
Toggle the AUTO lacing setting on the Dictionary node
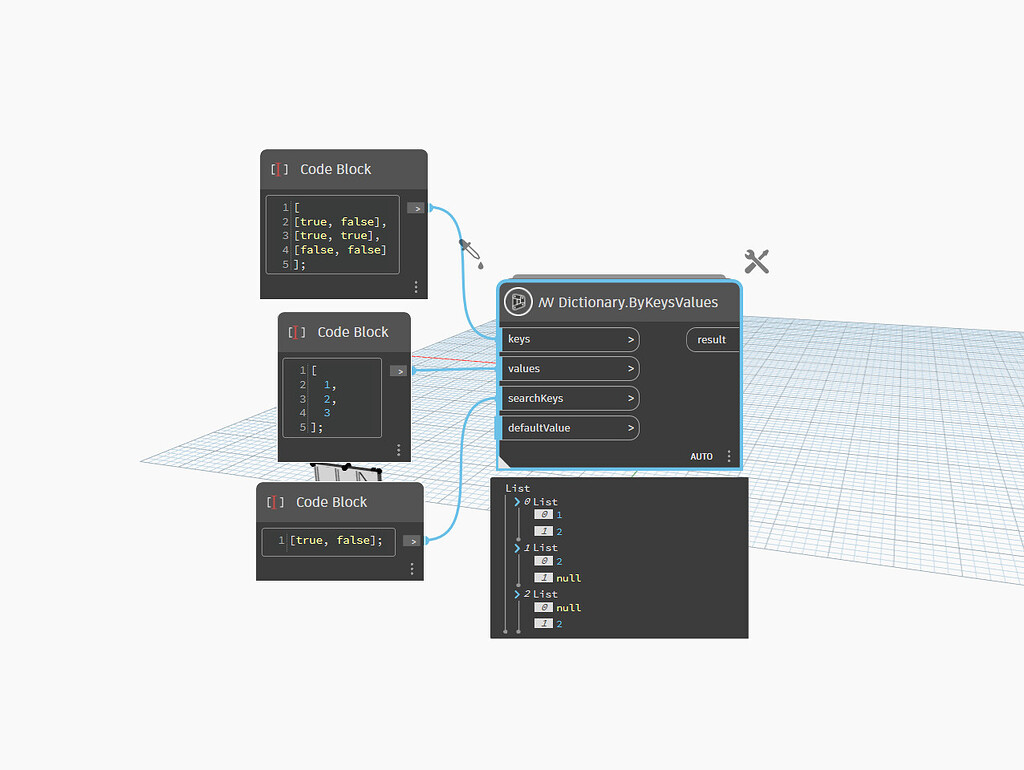click(702, 455)
